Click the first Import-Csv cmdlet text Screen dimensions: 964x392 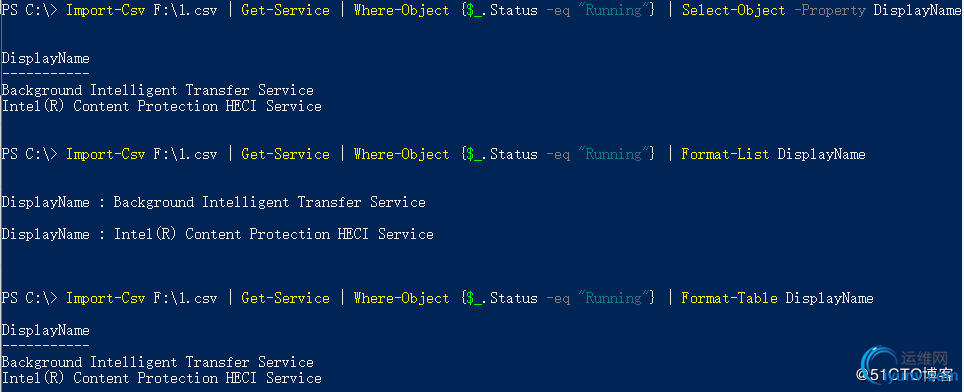pos(106,10)
